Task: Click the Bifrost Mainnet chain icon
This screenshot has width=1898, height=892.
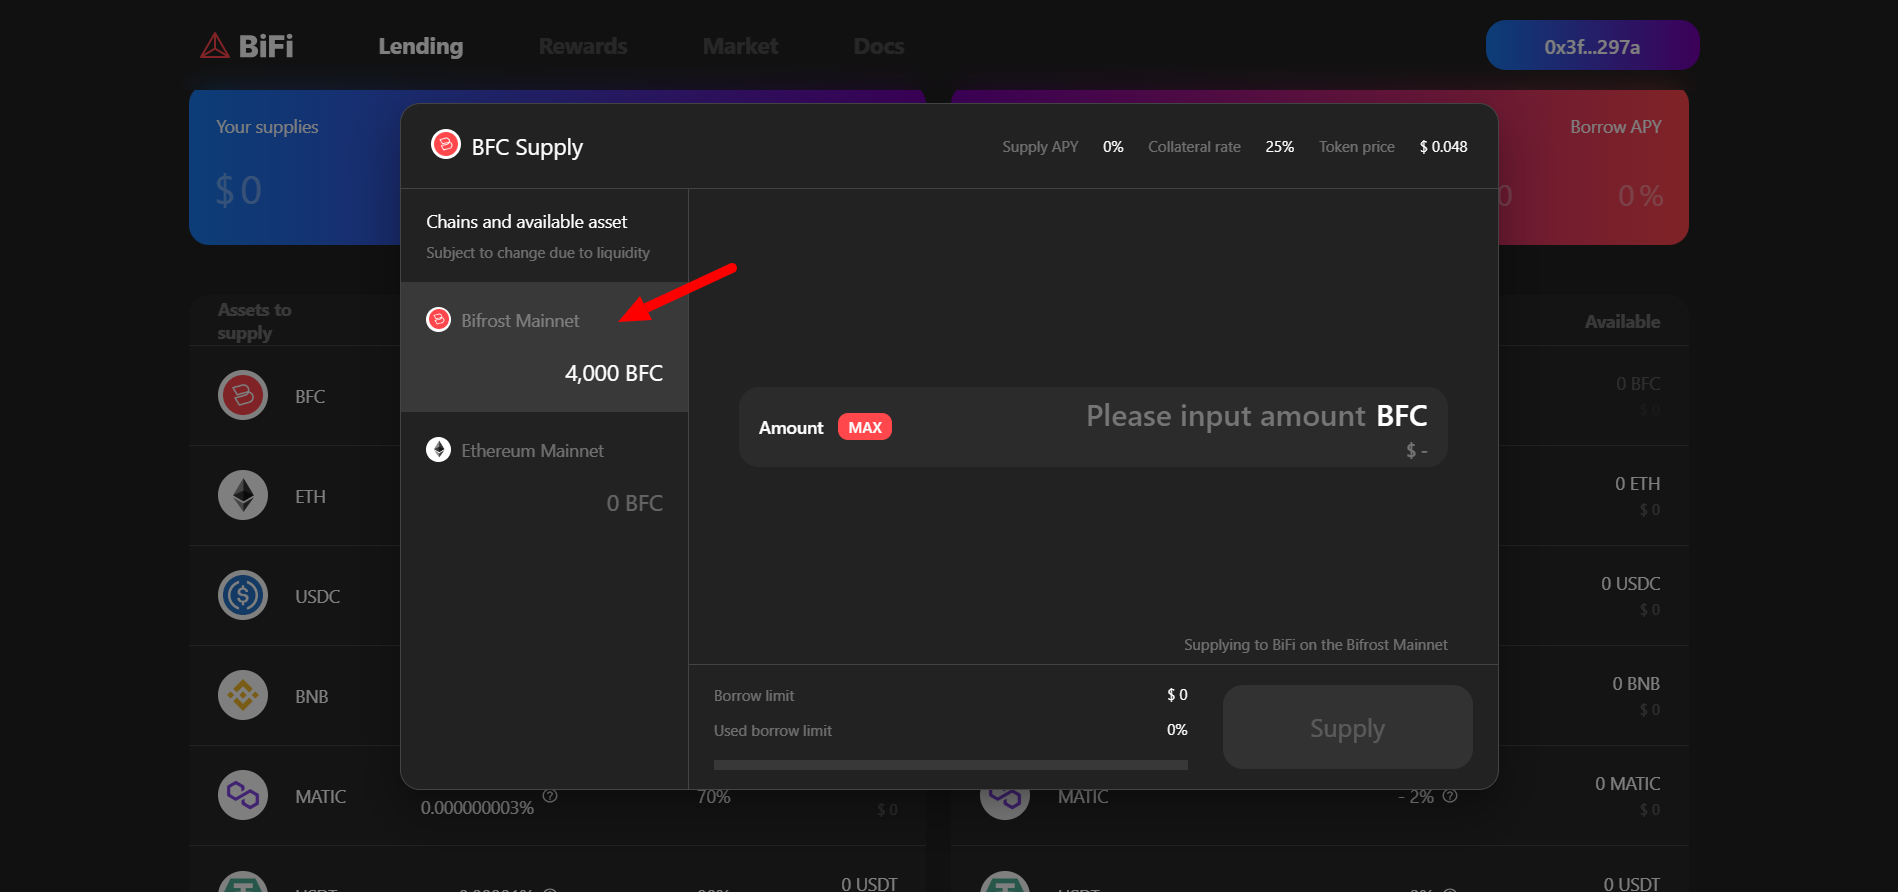Action: 438,320
